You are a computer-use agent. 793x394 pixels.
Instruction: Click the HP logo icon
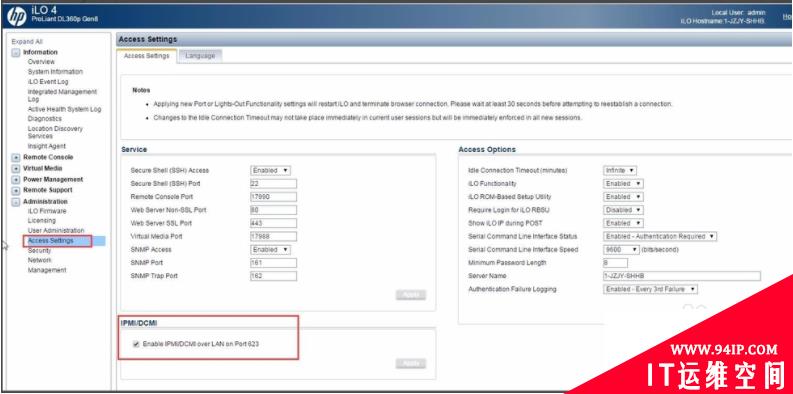(x=17, y=17)
